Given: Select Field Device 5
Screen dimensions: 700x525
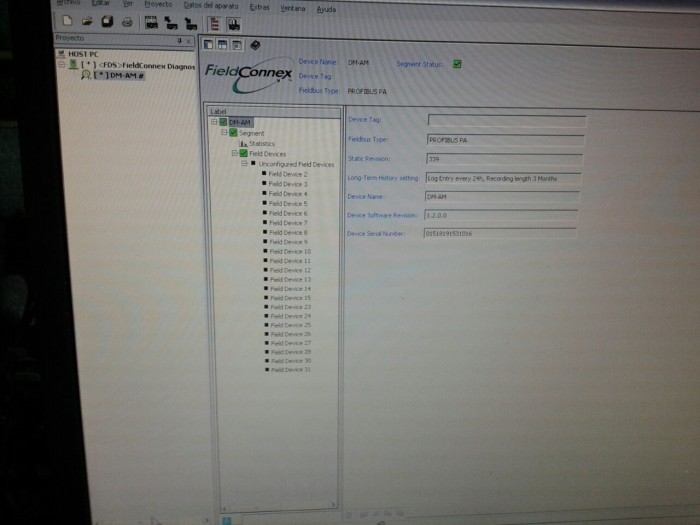Looking at the screenshot, I should click(288, 204).
